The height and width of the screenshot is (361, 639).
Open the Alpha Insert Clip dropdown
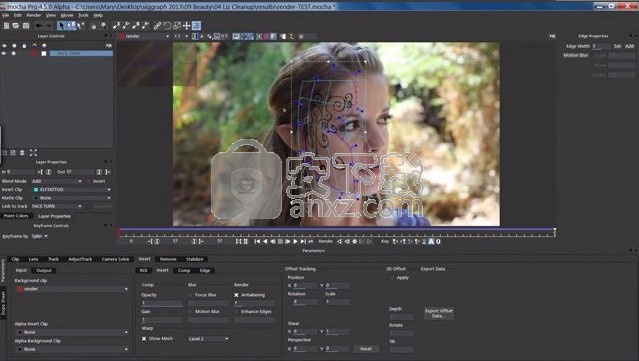click(72, 332)
